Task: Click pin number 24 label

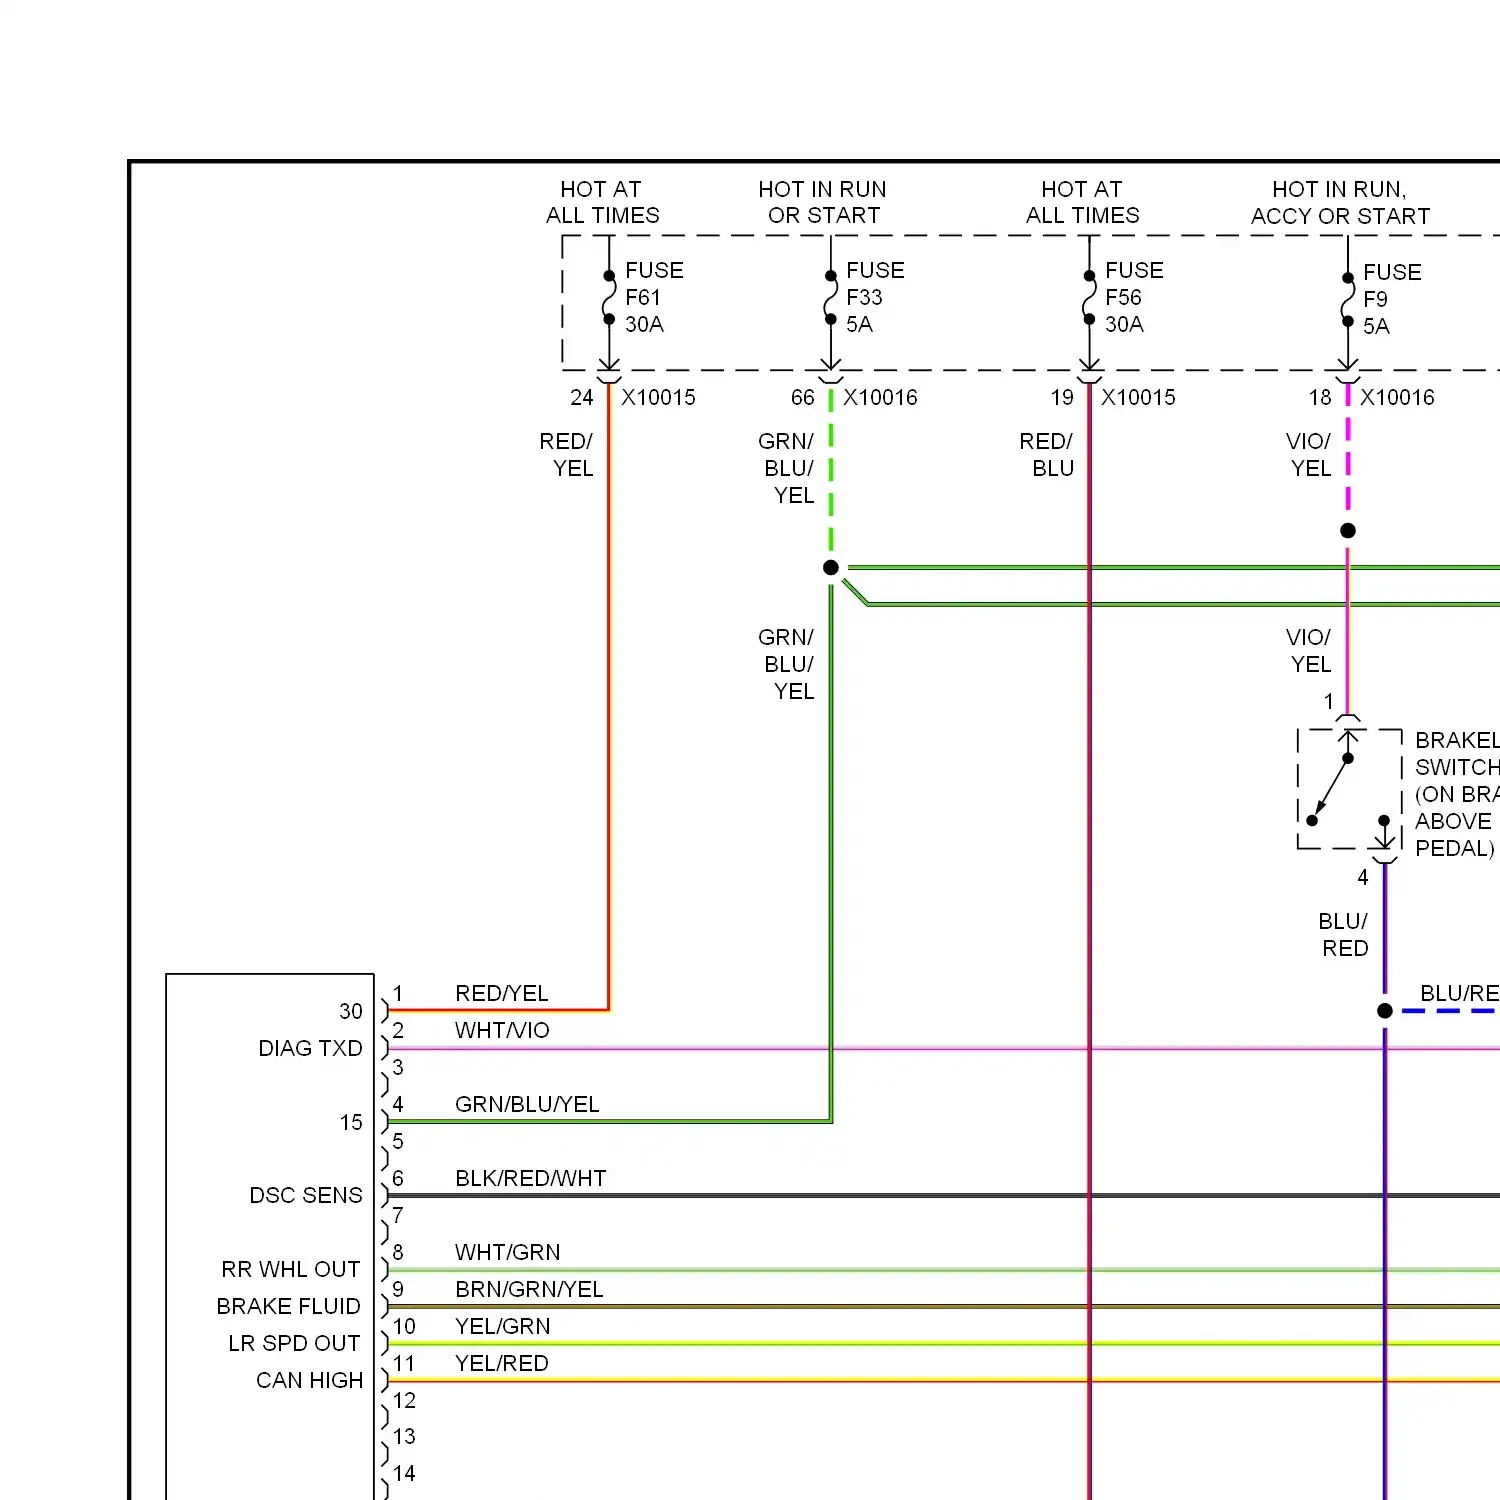Action: coord(582,397)
